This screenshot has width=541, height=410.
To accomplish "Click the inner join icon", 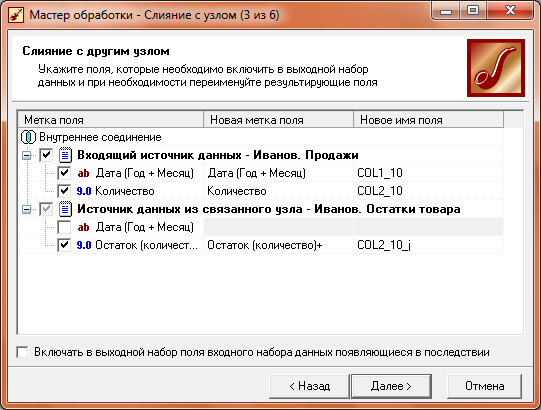I will click(x=28, y=137).
